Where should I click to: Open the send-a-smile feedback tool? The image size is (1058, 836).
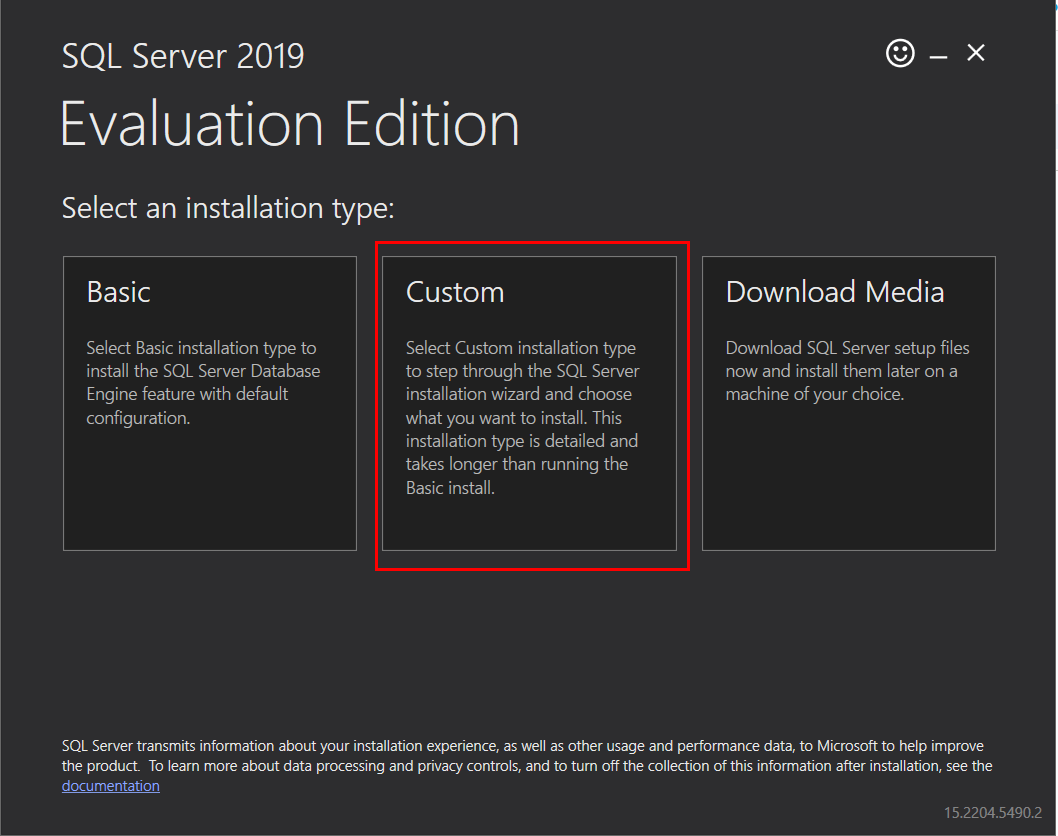[899, 53]
